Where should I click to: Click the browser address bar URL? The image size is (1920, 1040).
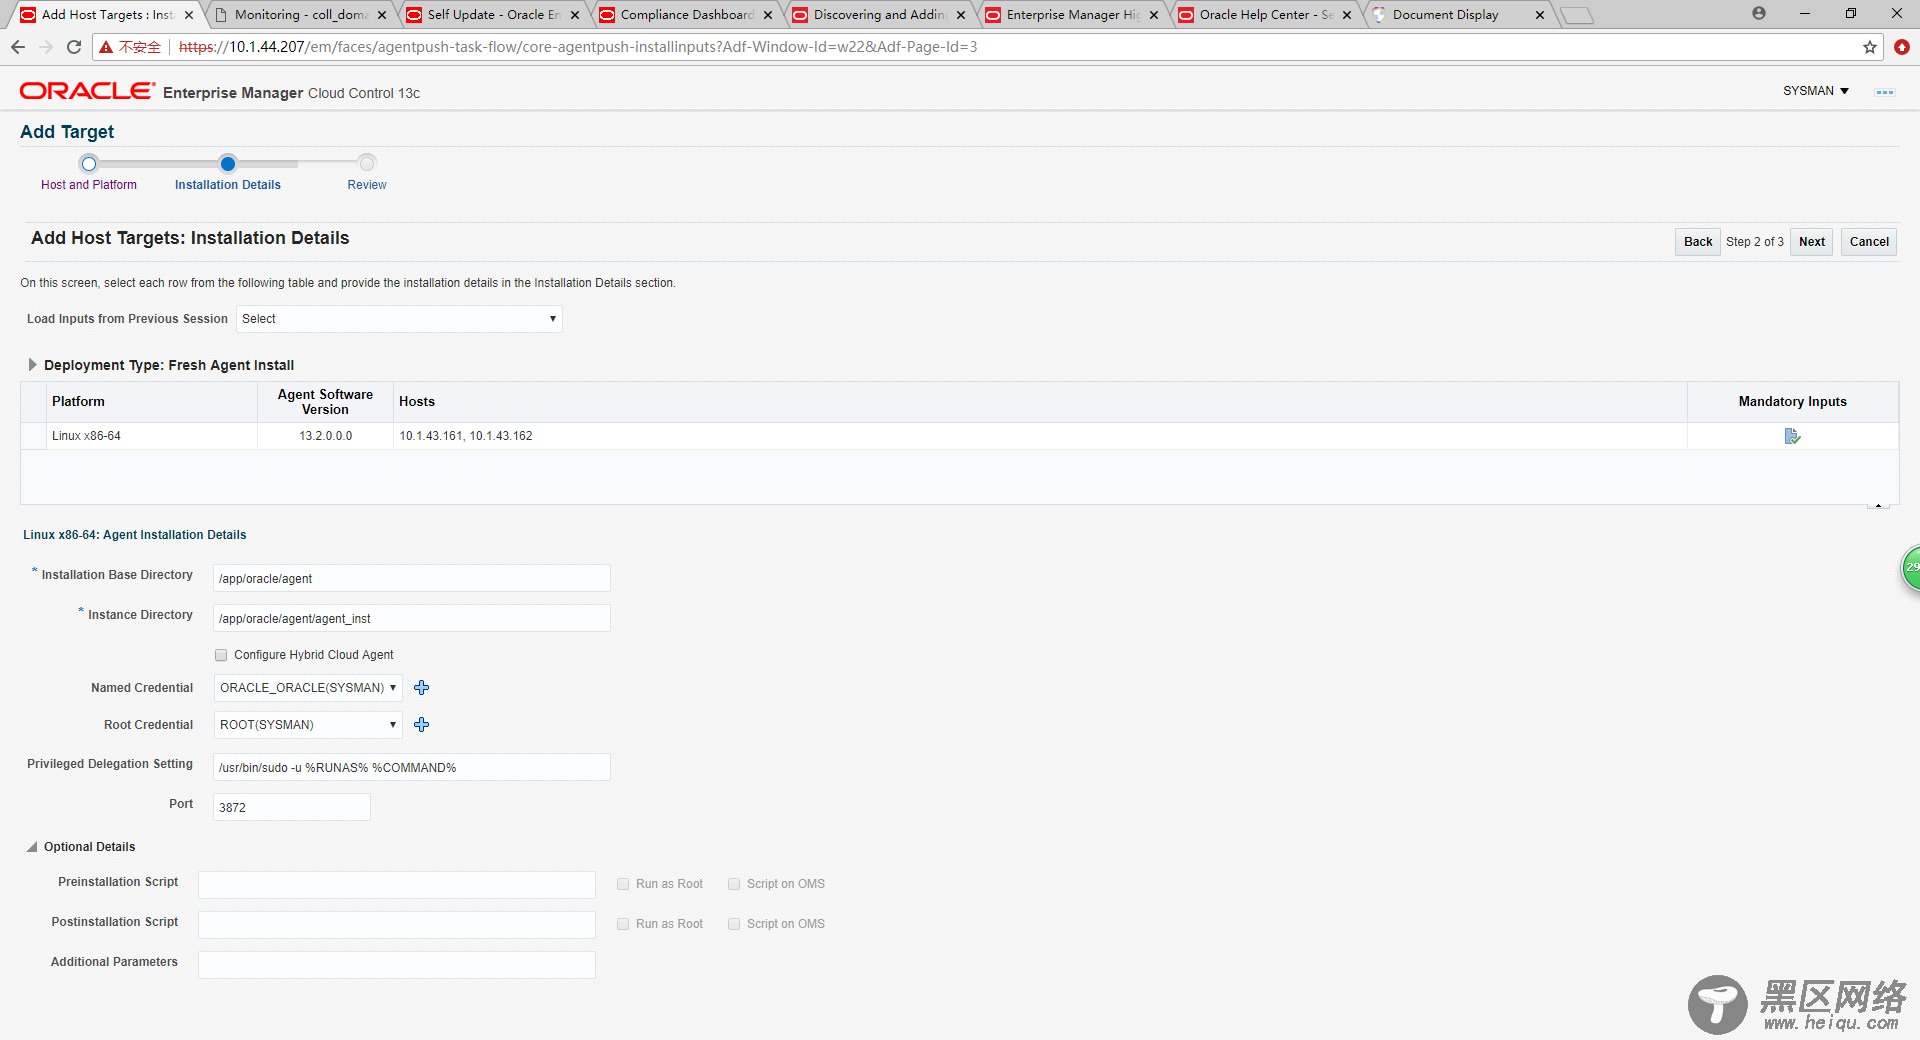[x=578, y=47]
